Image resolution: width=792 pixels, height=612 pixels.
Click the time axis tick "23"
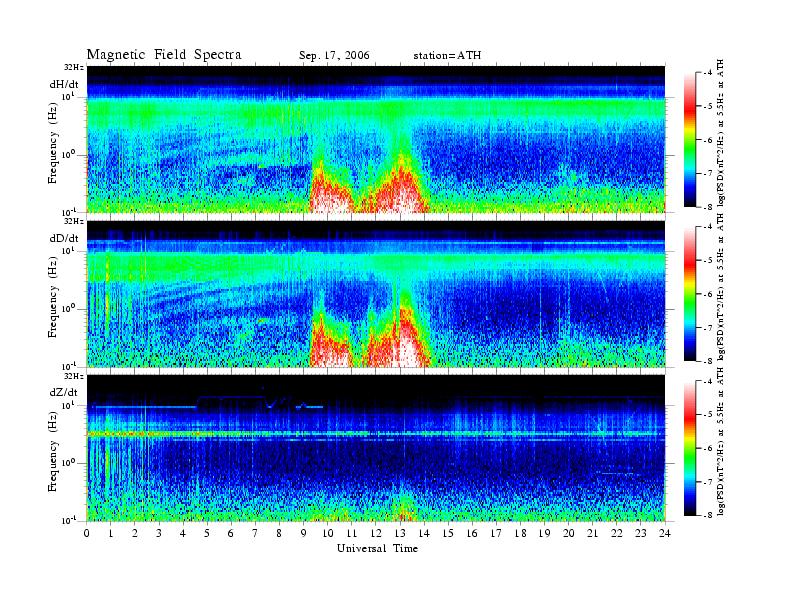coord(640,533)
